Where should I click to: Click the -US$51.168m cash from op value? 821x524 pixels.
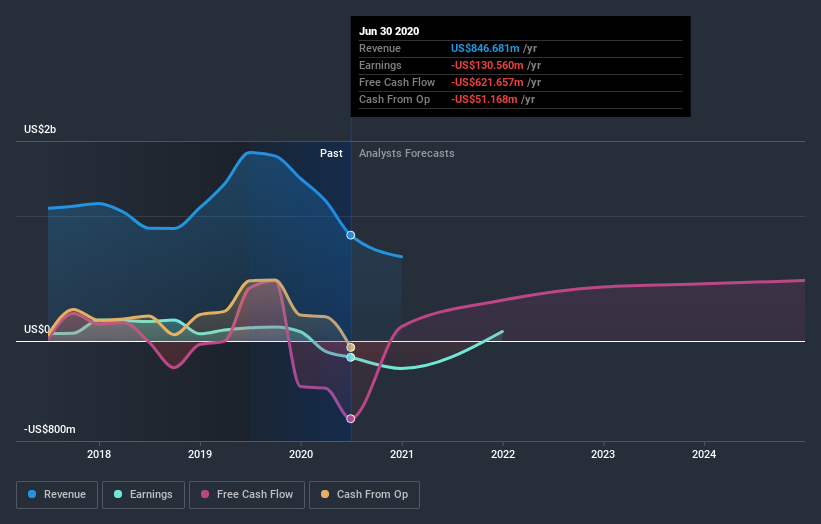(x=484, y=99)
